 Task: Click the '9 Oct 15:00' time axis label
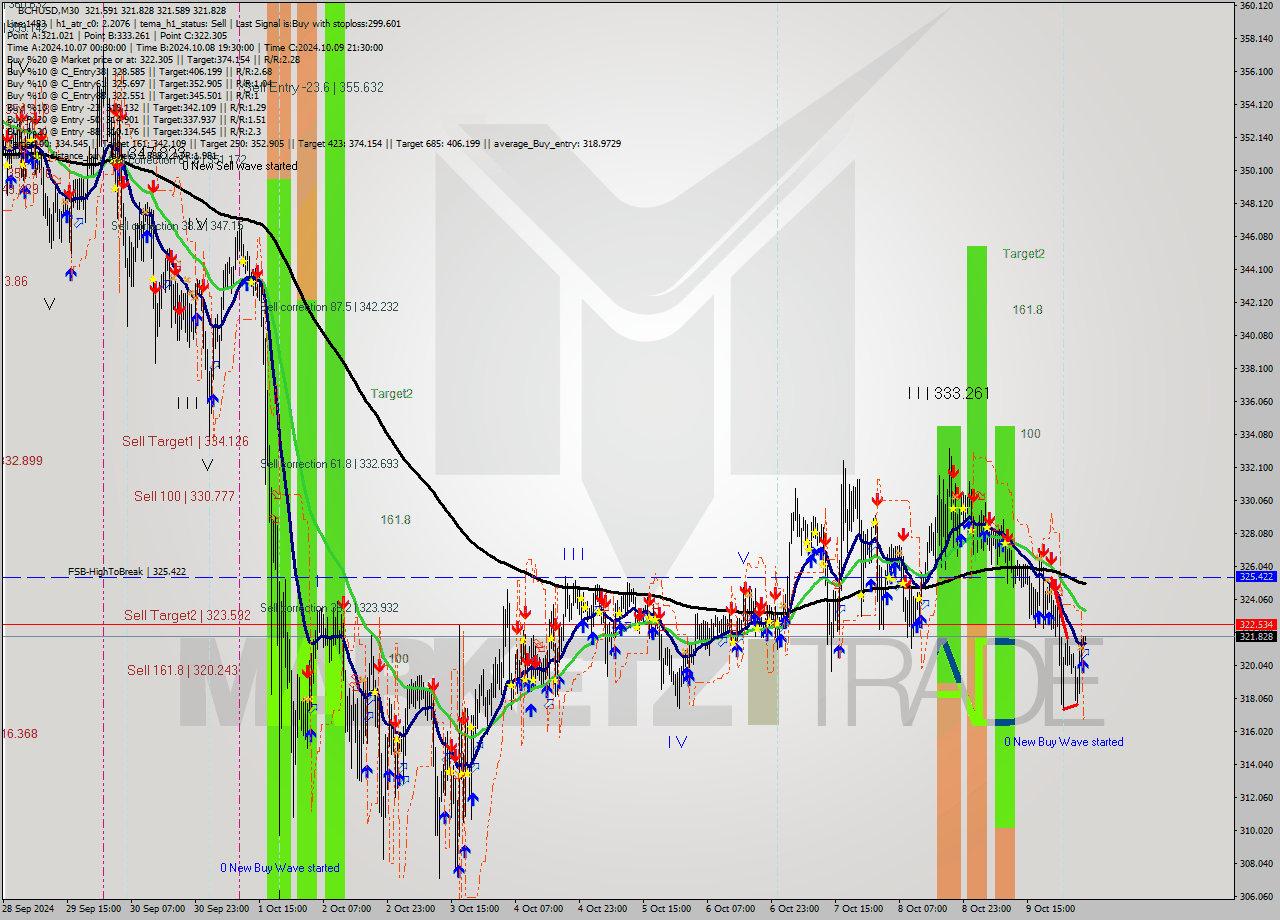click(x=1051, y=909)
